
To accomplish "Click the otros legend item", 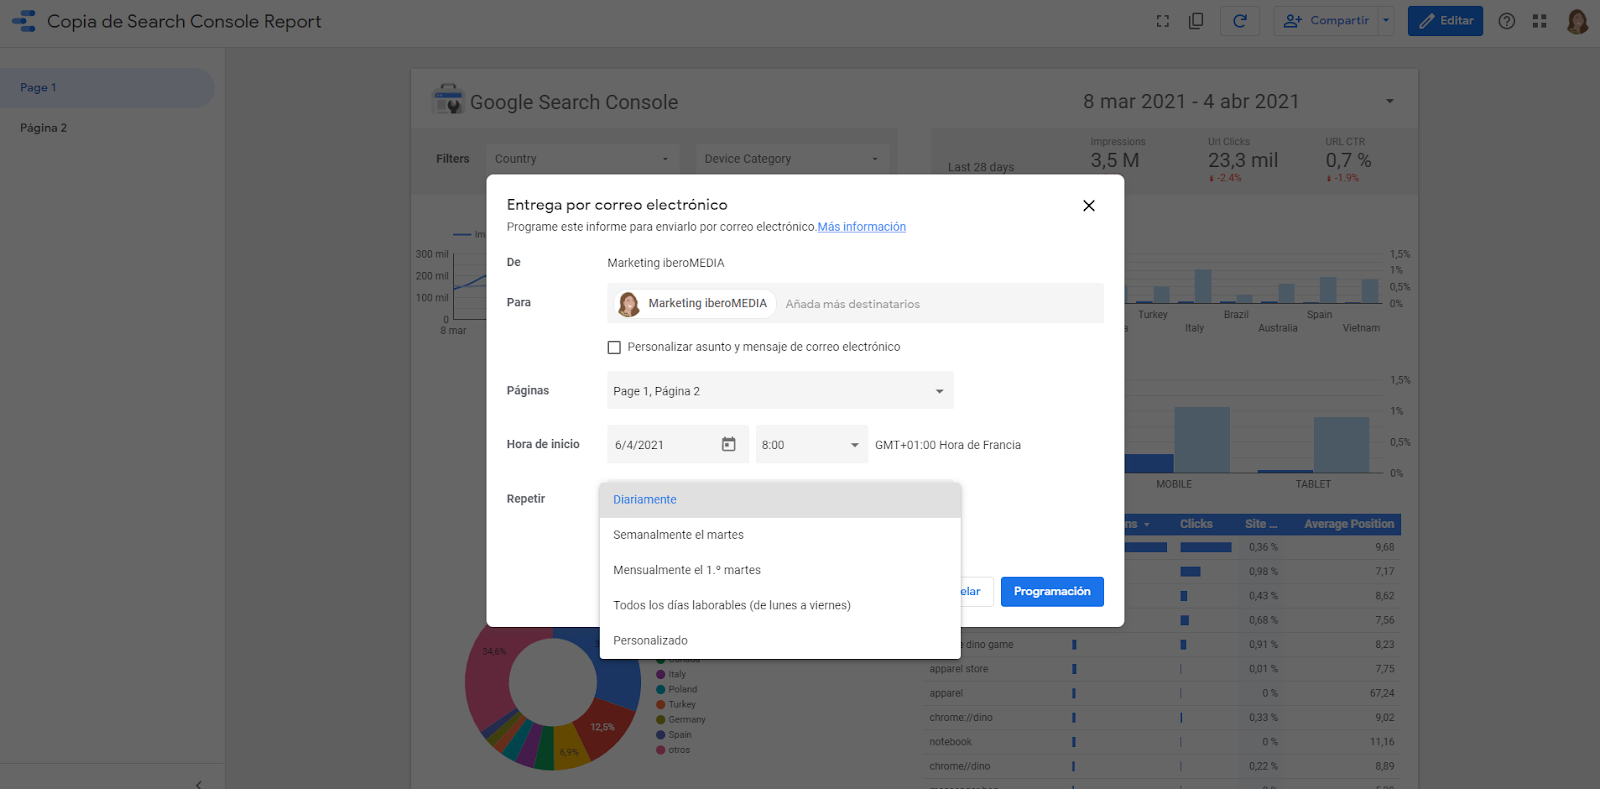I will click(x=672, y=749).
